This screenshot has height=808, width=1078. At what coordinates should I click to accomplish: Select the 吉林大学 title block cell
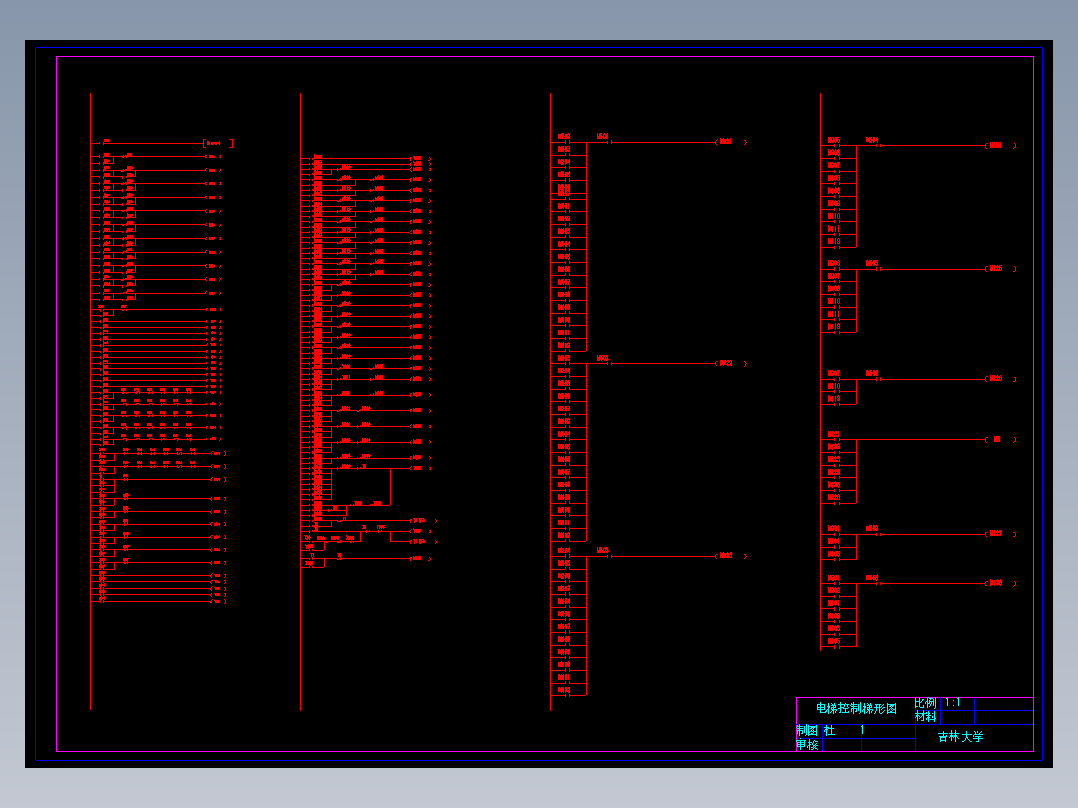tap(974, 737)
